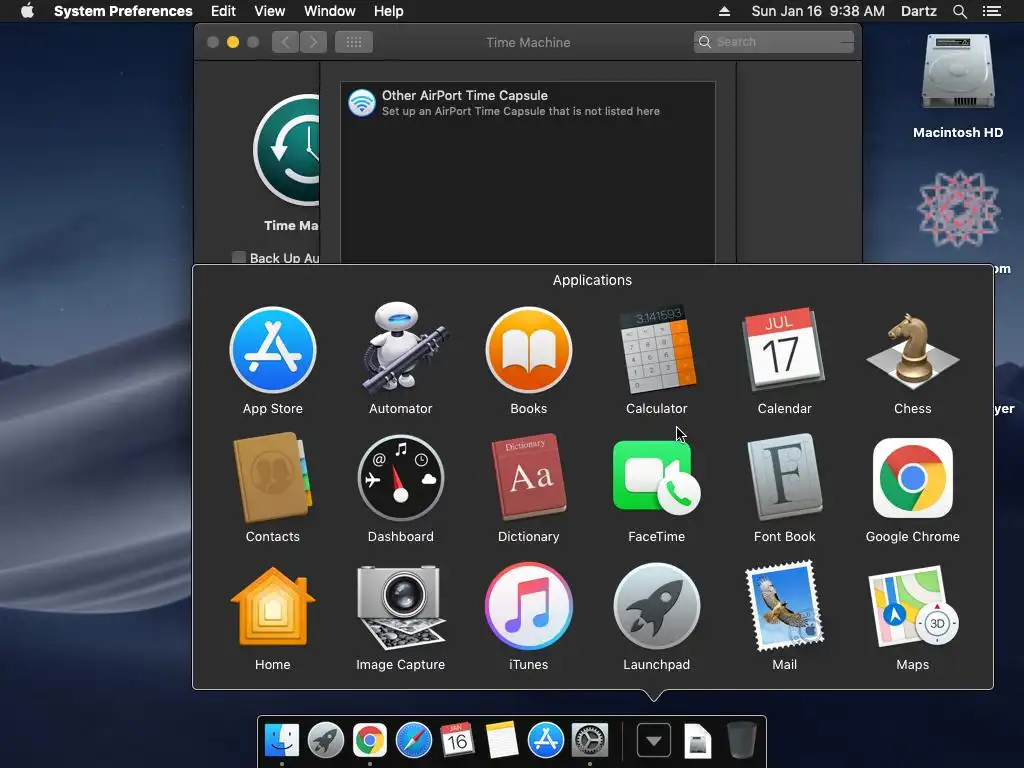Open the Window menu
The height and width of the screenshot is (768, 1024).
(330, 11)
